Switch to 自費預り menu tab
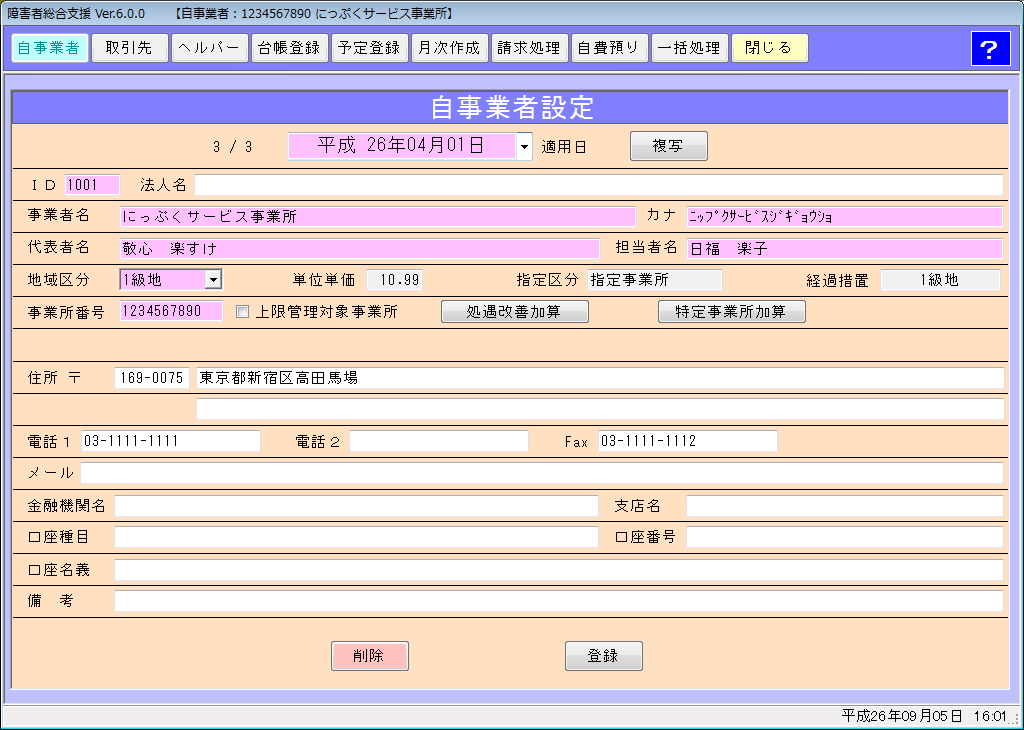The height and width of the screenshot is (730, 1024). (610, 48)
